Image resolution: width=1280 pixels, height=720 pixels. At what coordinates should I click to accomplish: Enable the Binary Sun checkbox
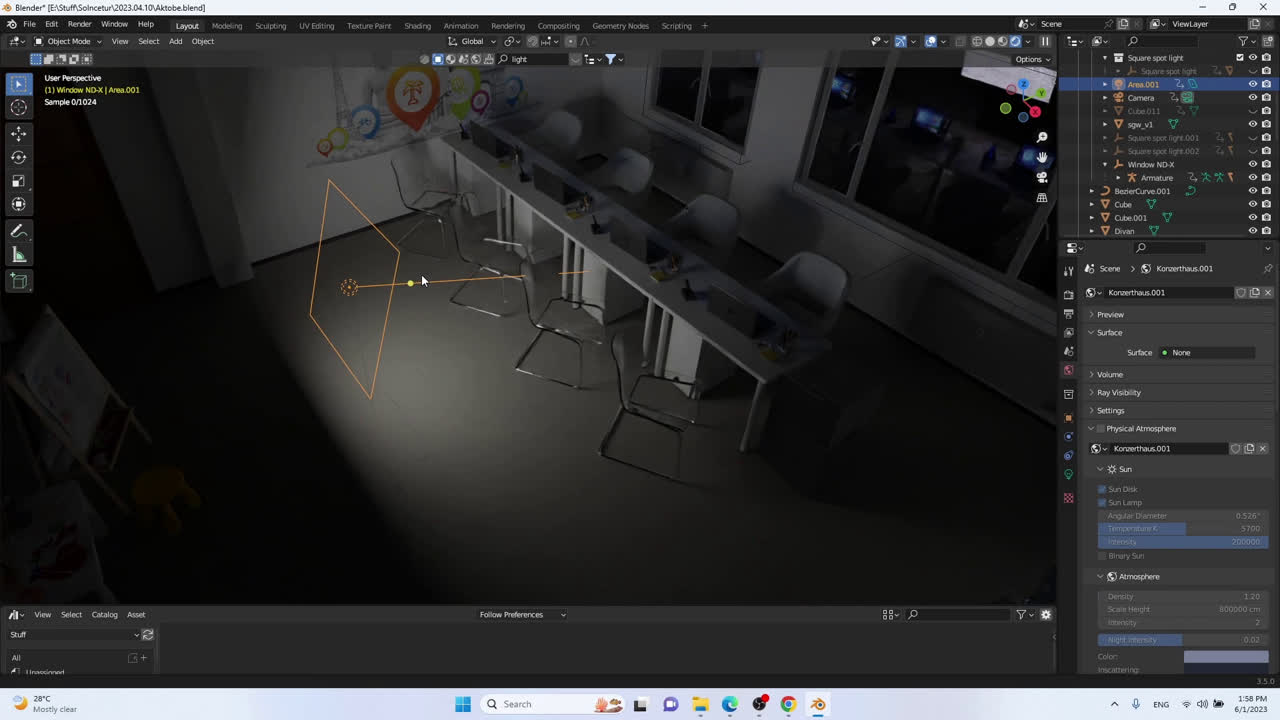click(x=1102, y=556)
